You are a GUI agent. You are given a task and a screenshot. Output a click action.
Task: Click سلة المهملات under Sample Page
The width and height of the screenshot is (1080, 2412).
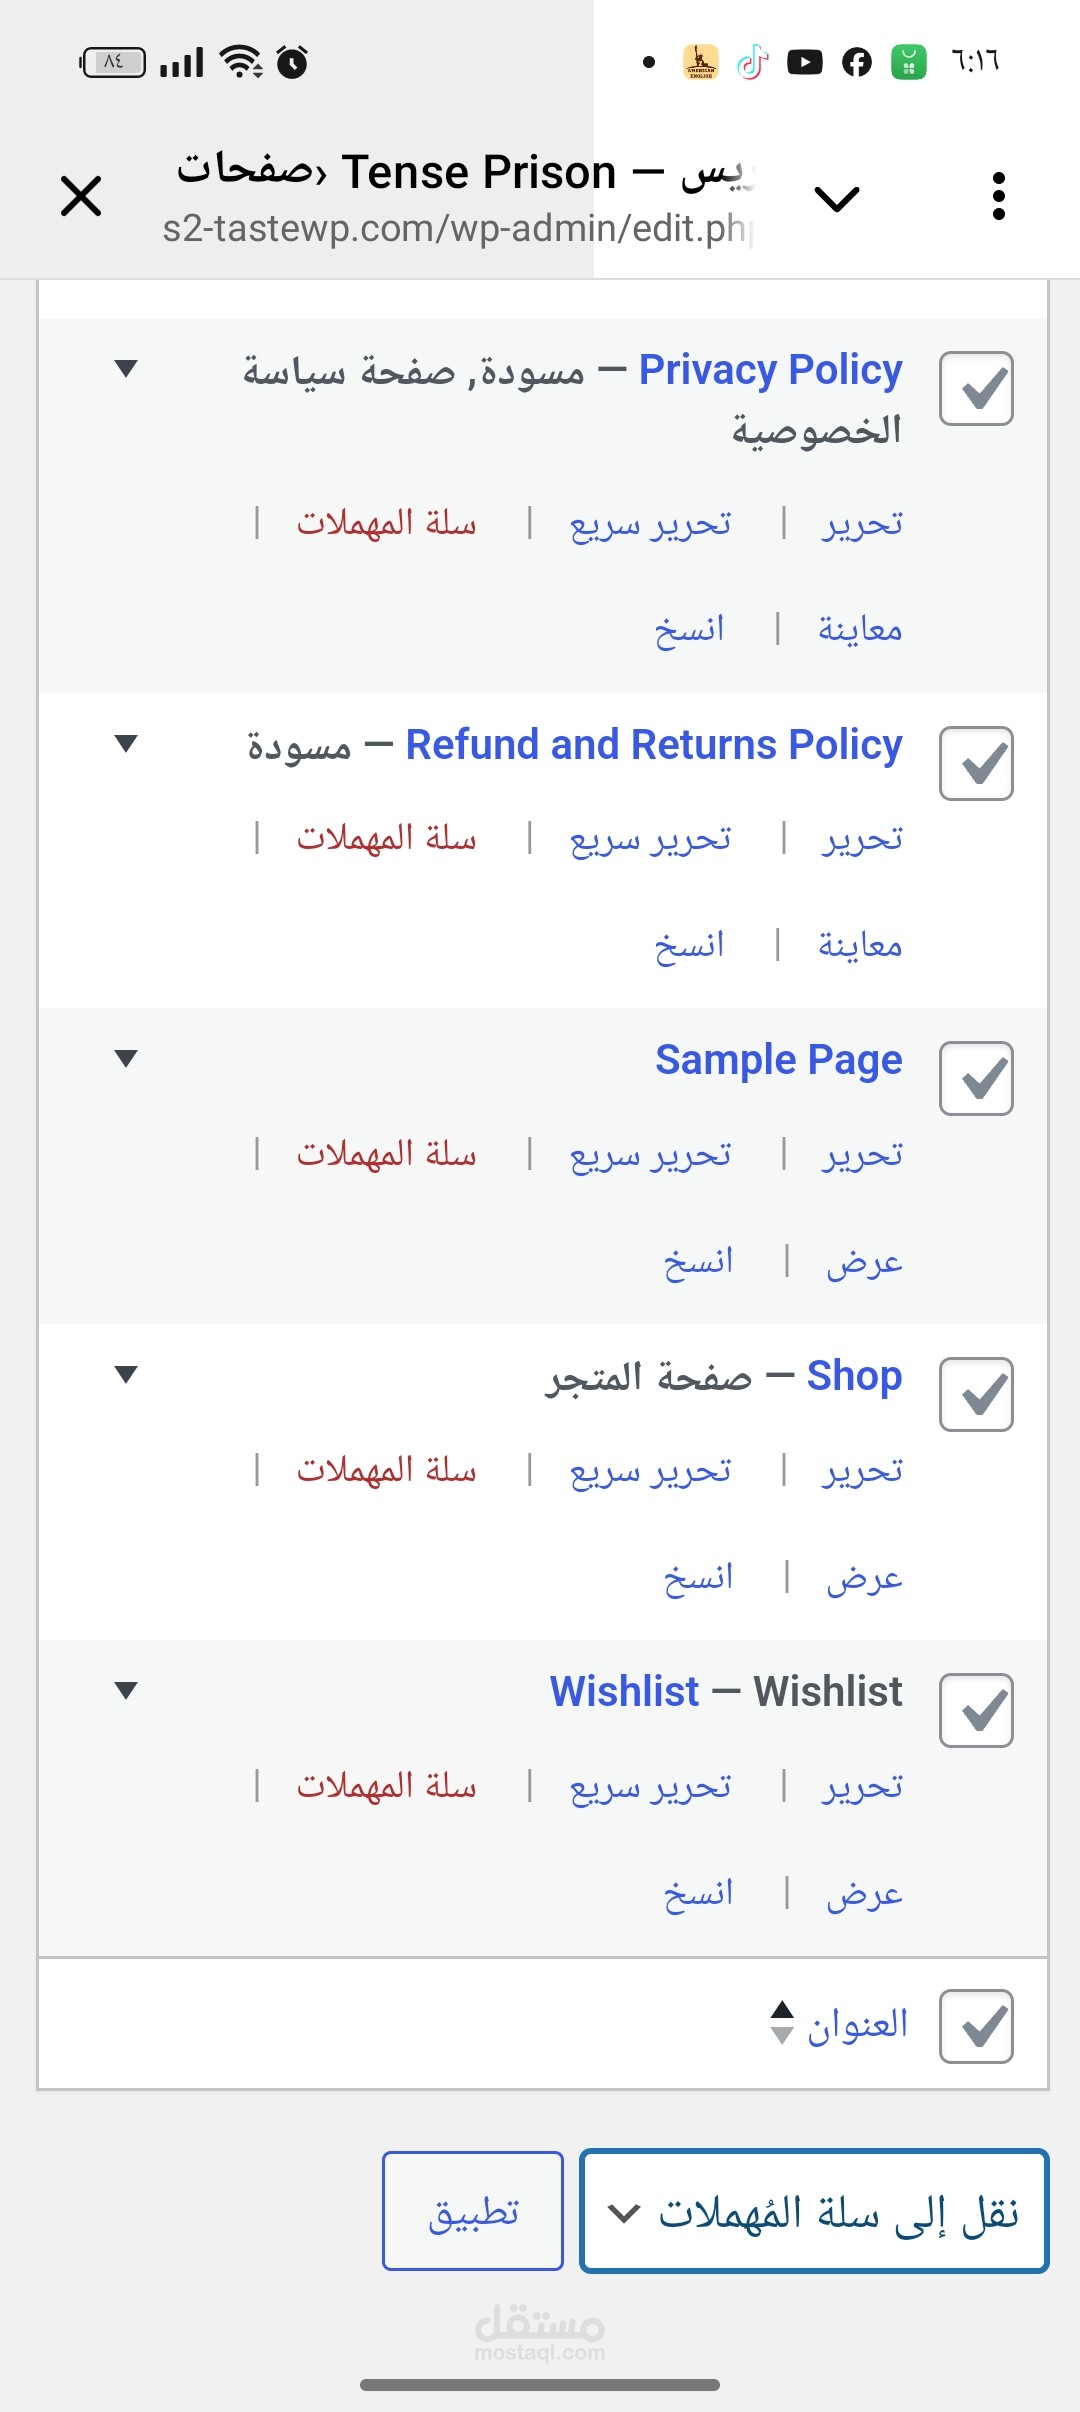click(x=386, y=1155)
